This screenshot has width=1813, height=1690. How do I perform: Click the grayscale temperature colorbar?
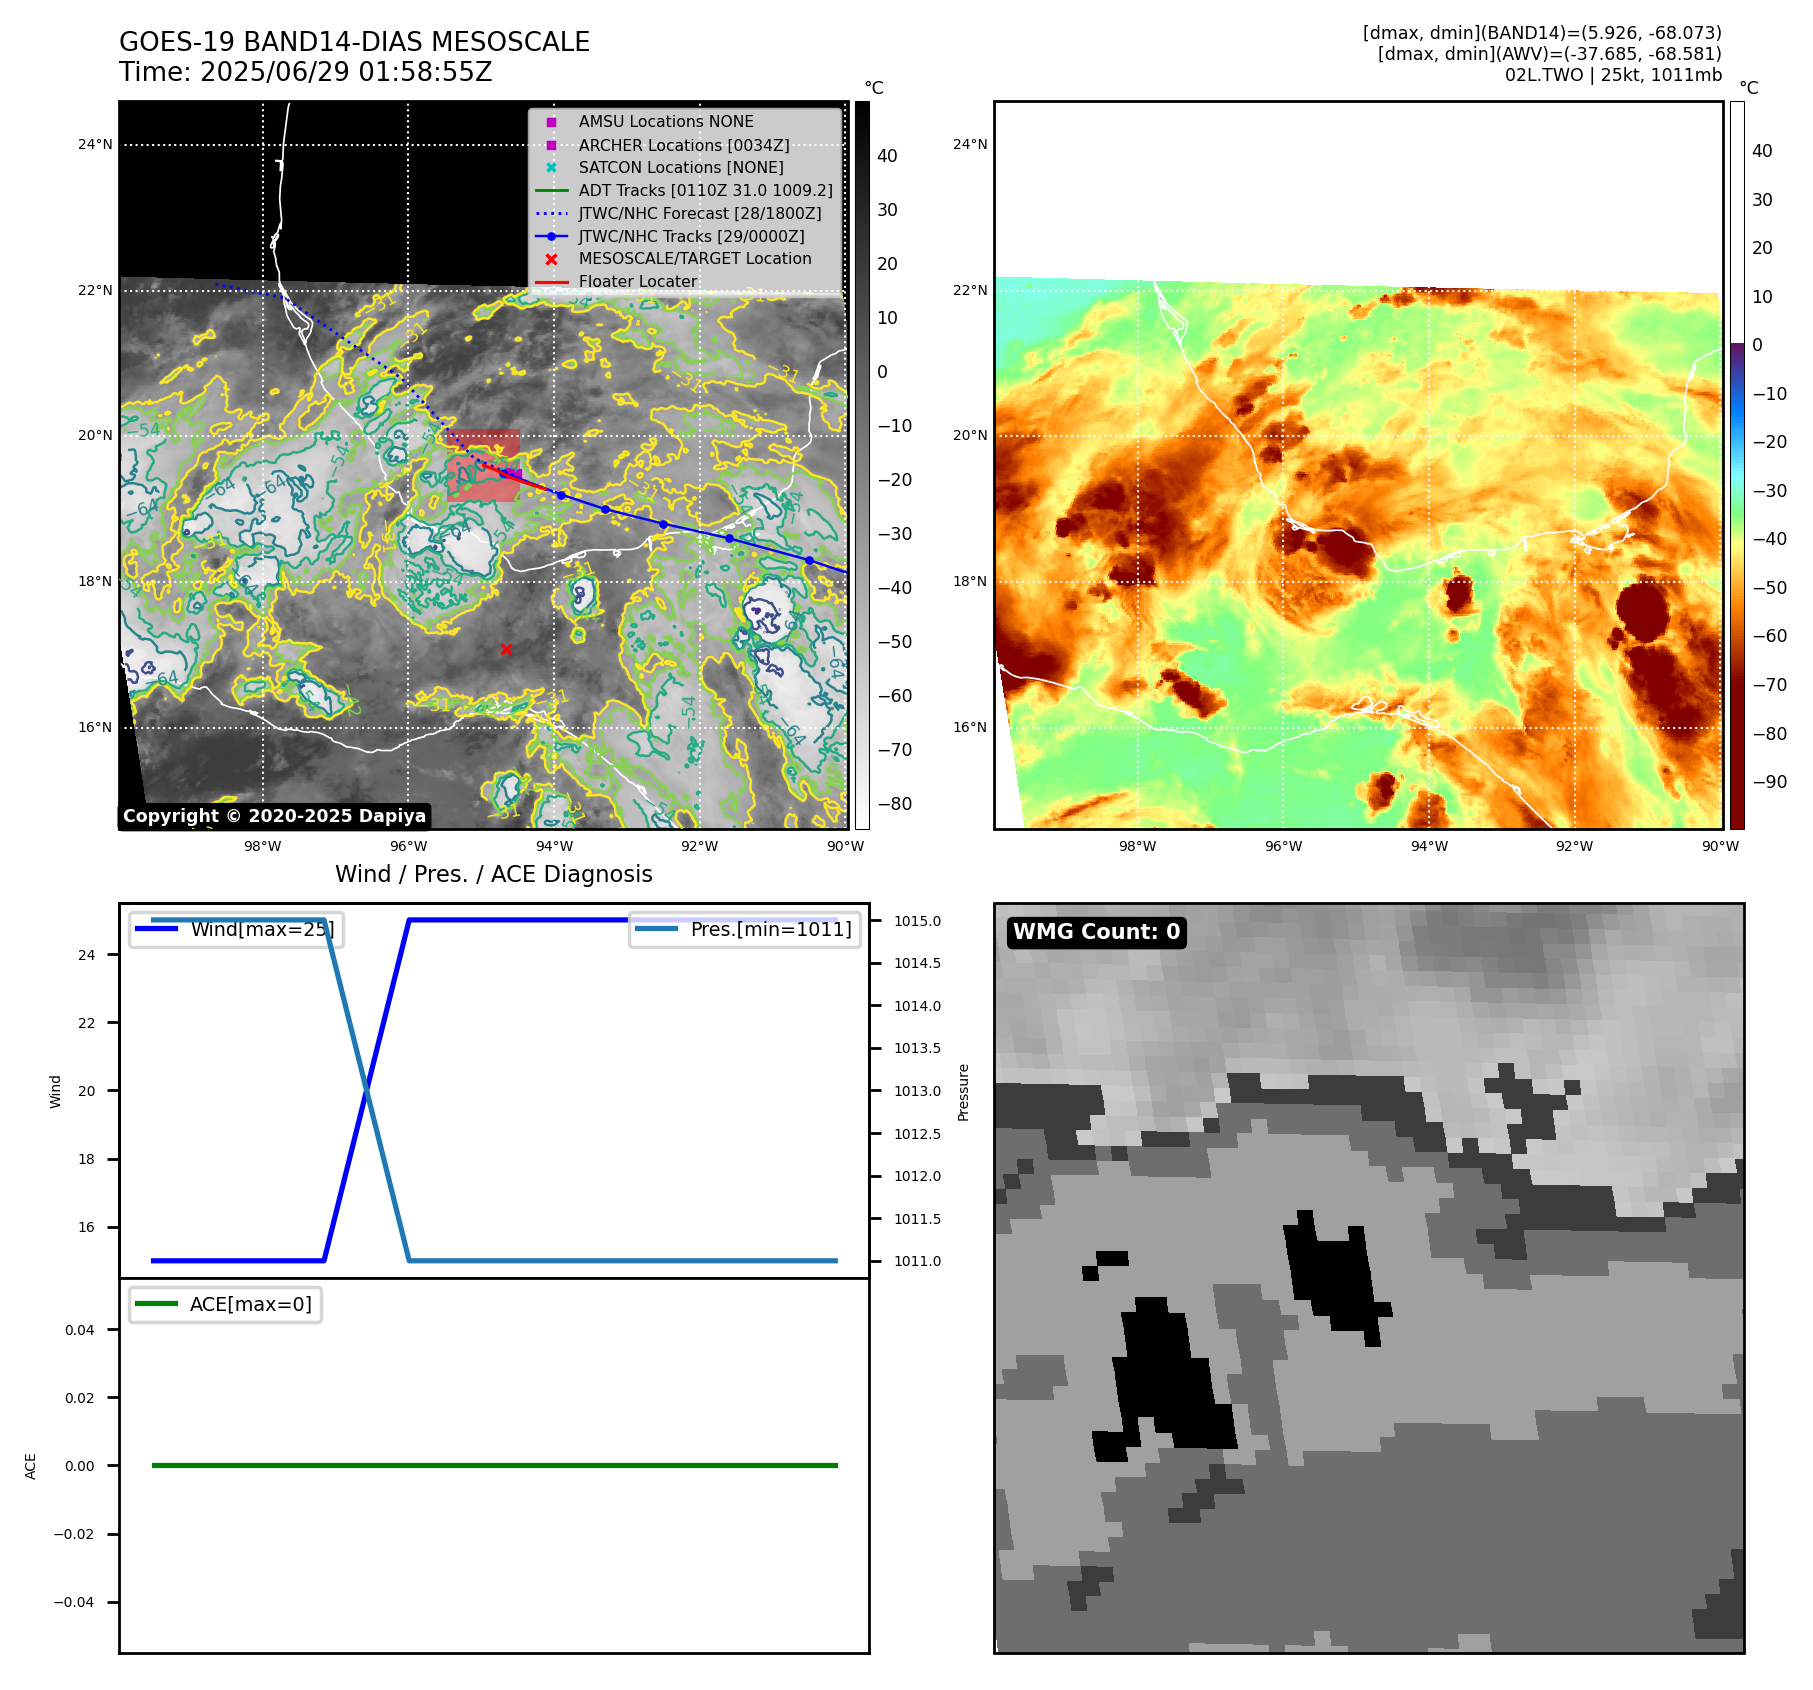(862, 465)
